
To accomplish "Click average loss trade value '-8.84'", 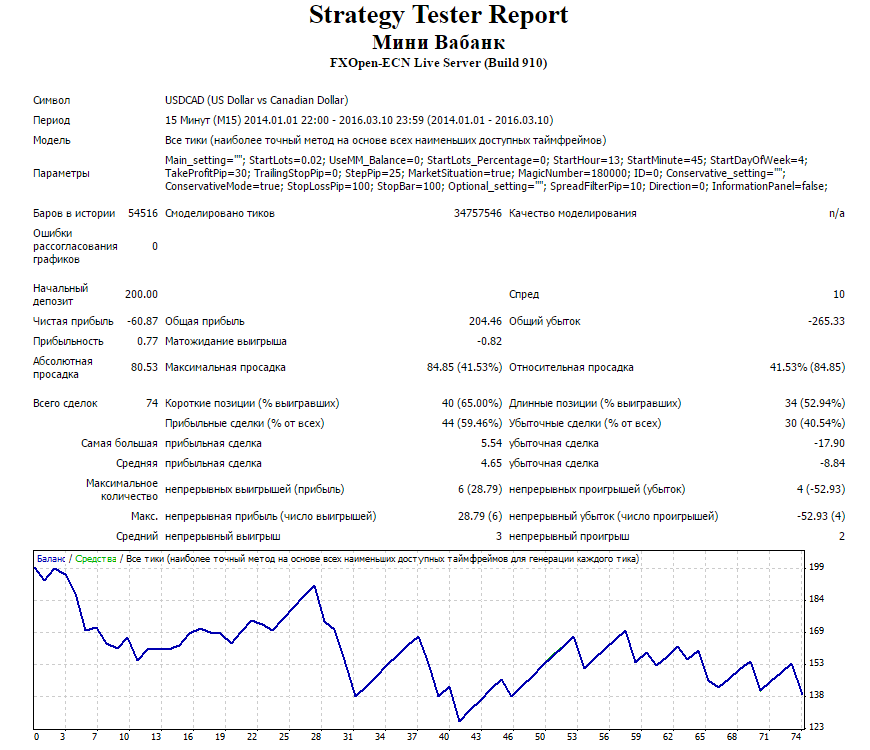I will point(832,463).
